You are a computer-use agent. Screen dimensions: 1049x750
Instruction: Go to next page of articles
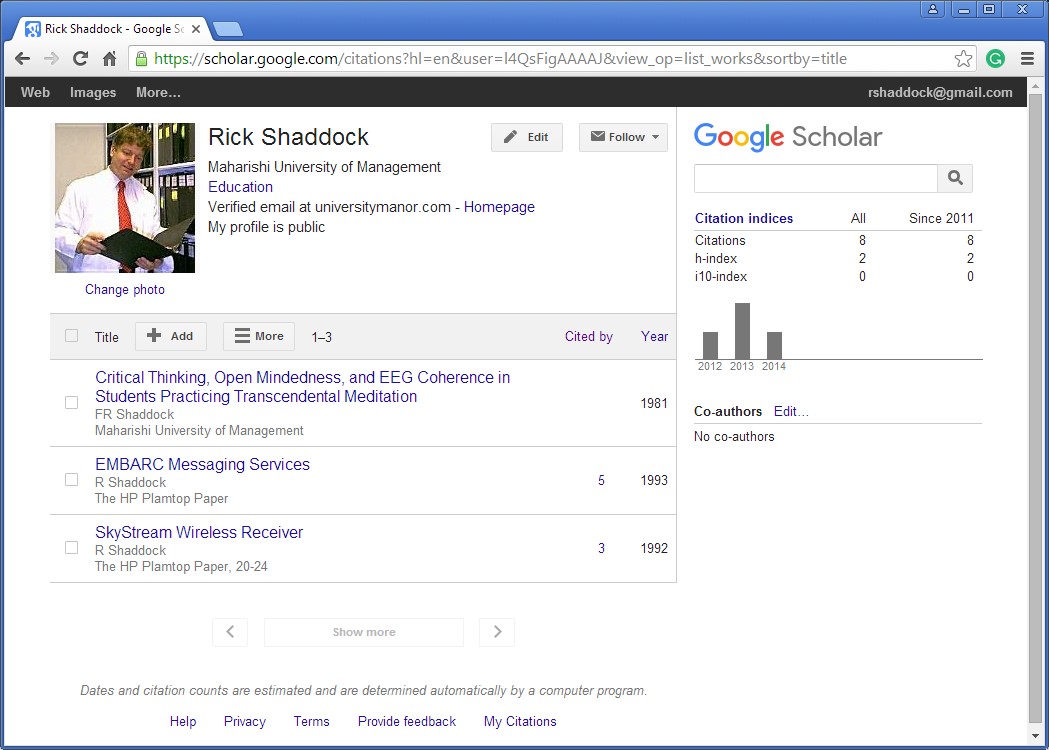click(497, 632)
